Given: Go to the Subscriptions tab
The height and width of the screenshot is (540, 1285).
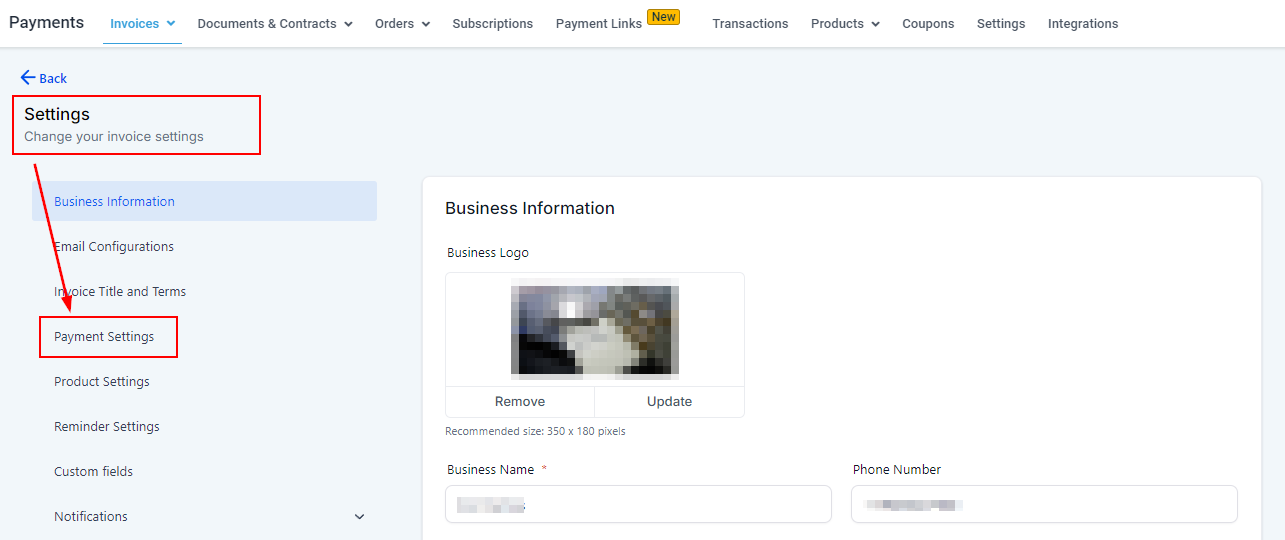Looking at the screenshot, I should click(492, 23).
